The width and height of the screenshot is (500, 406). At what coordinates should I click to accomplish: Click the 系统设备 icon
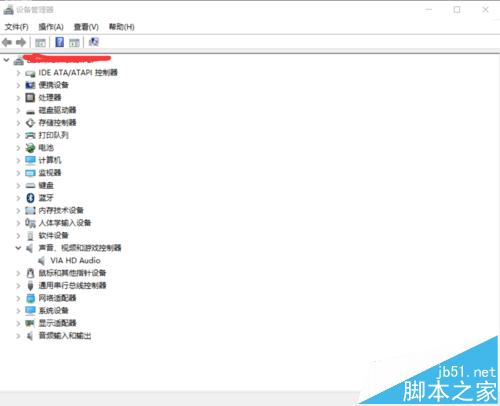tap(30, 311)
